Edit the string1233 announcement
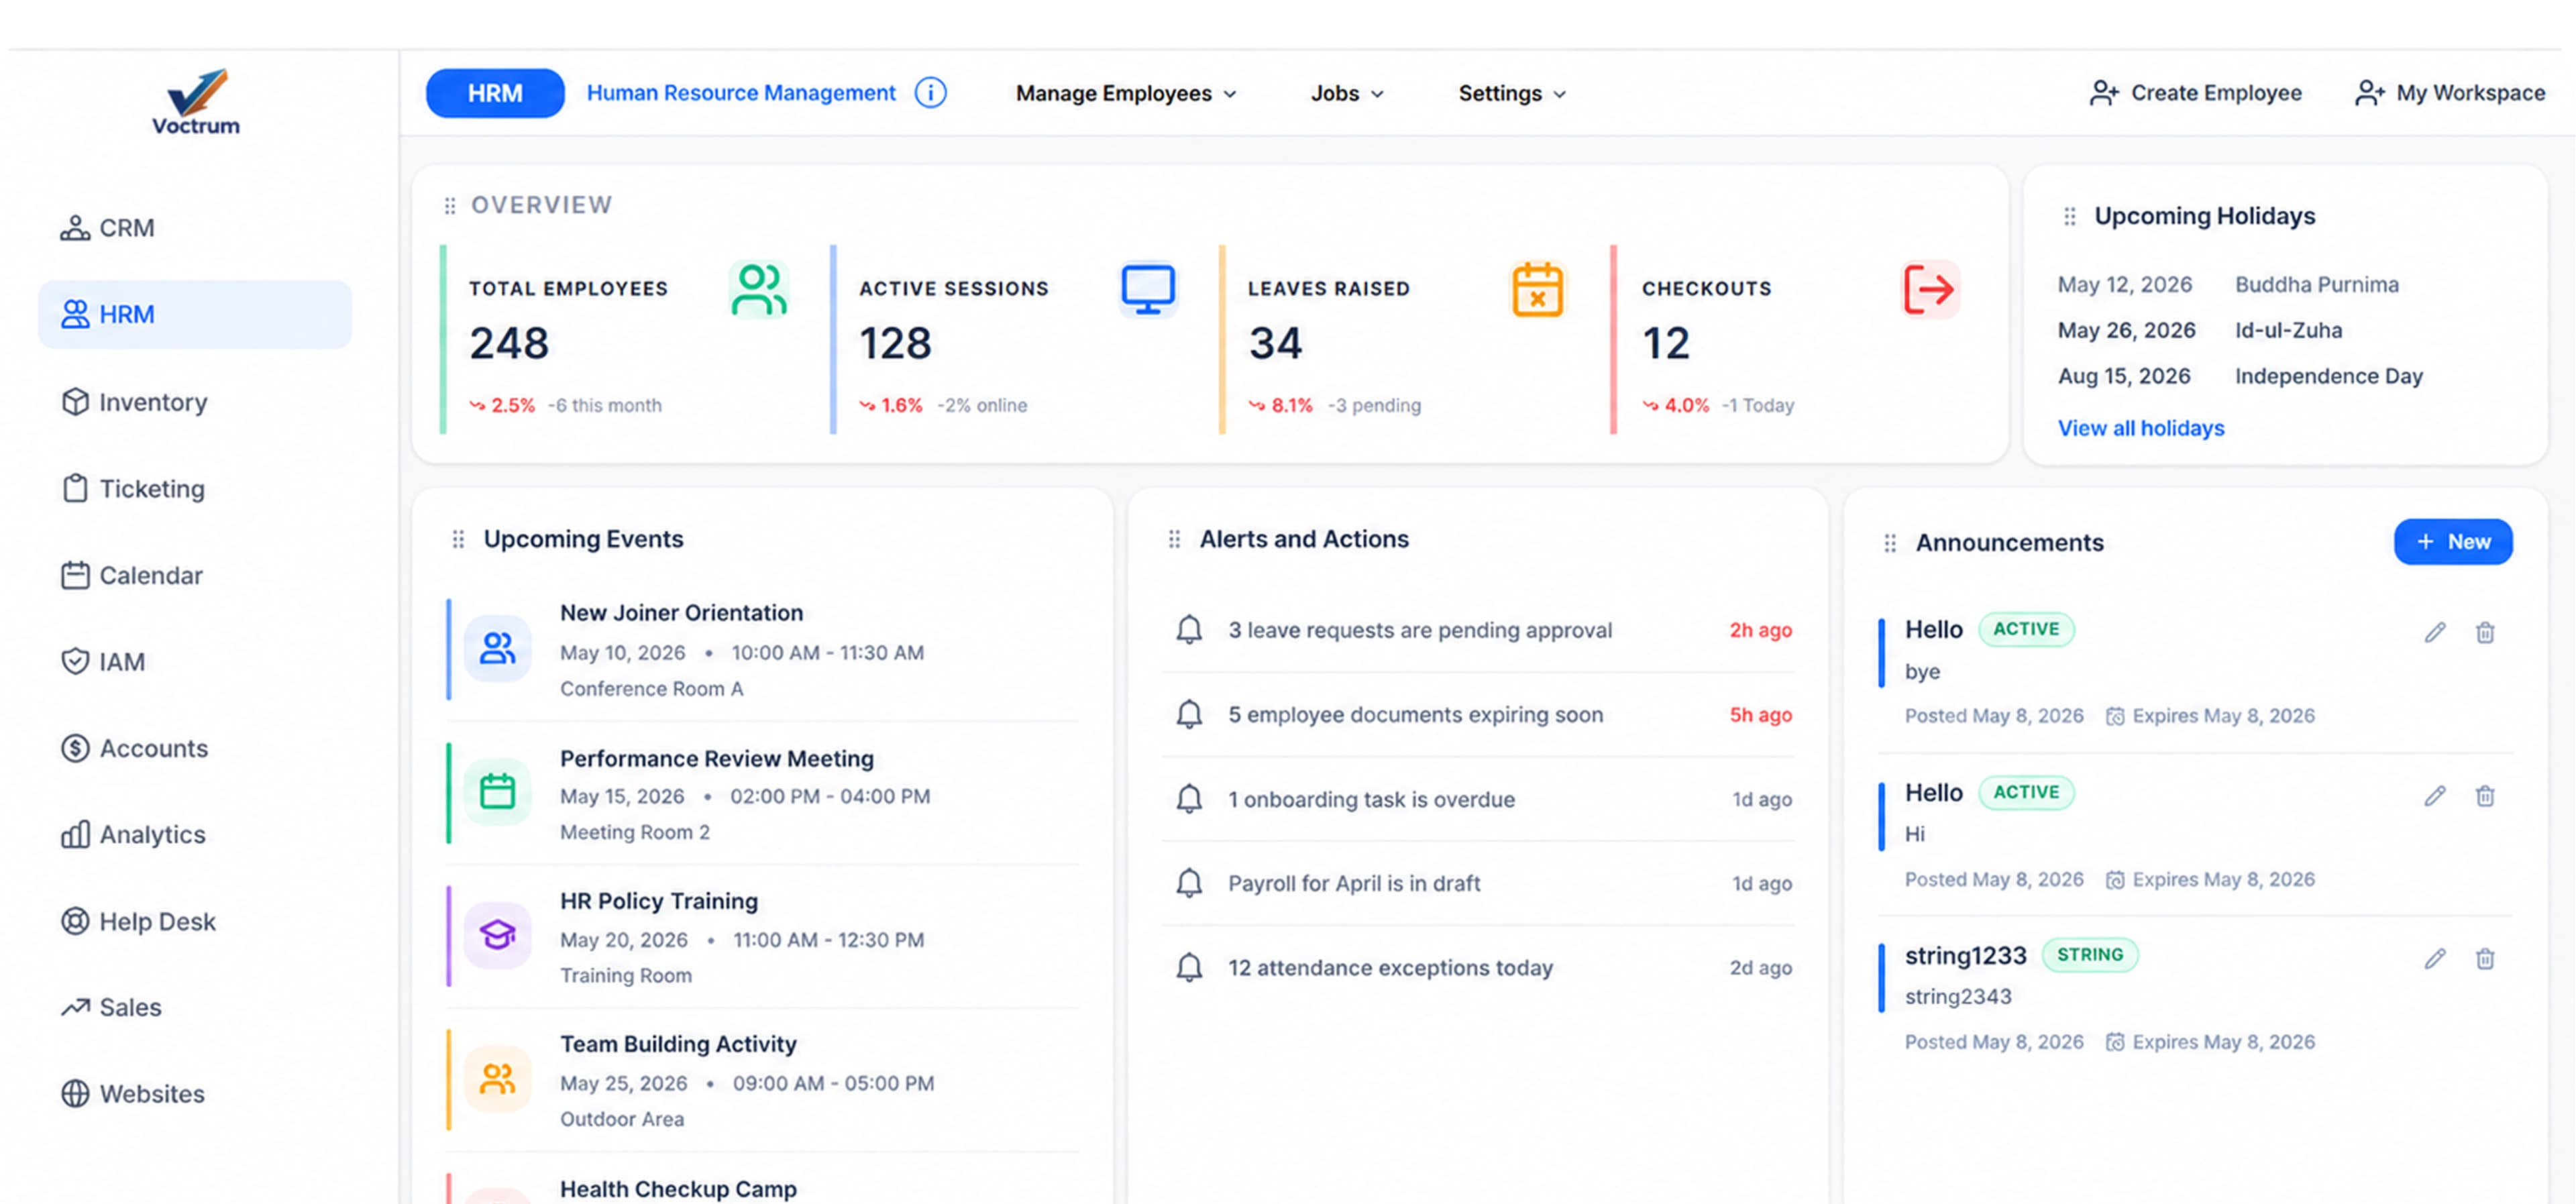 click(2435, 959)
